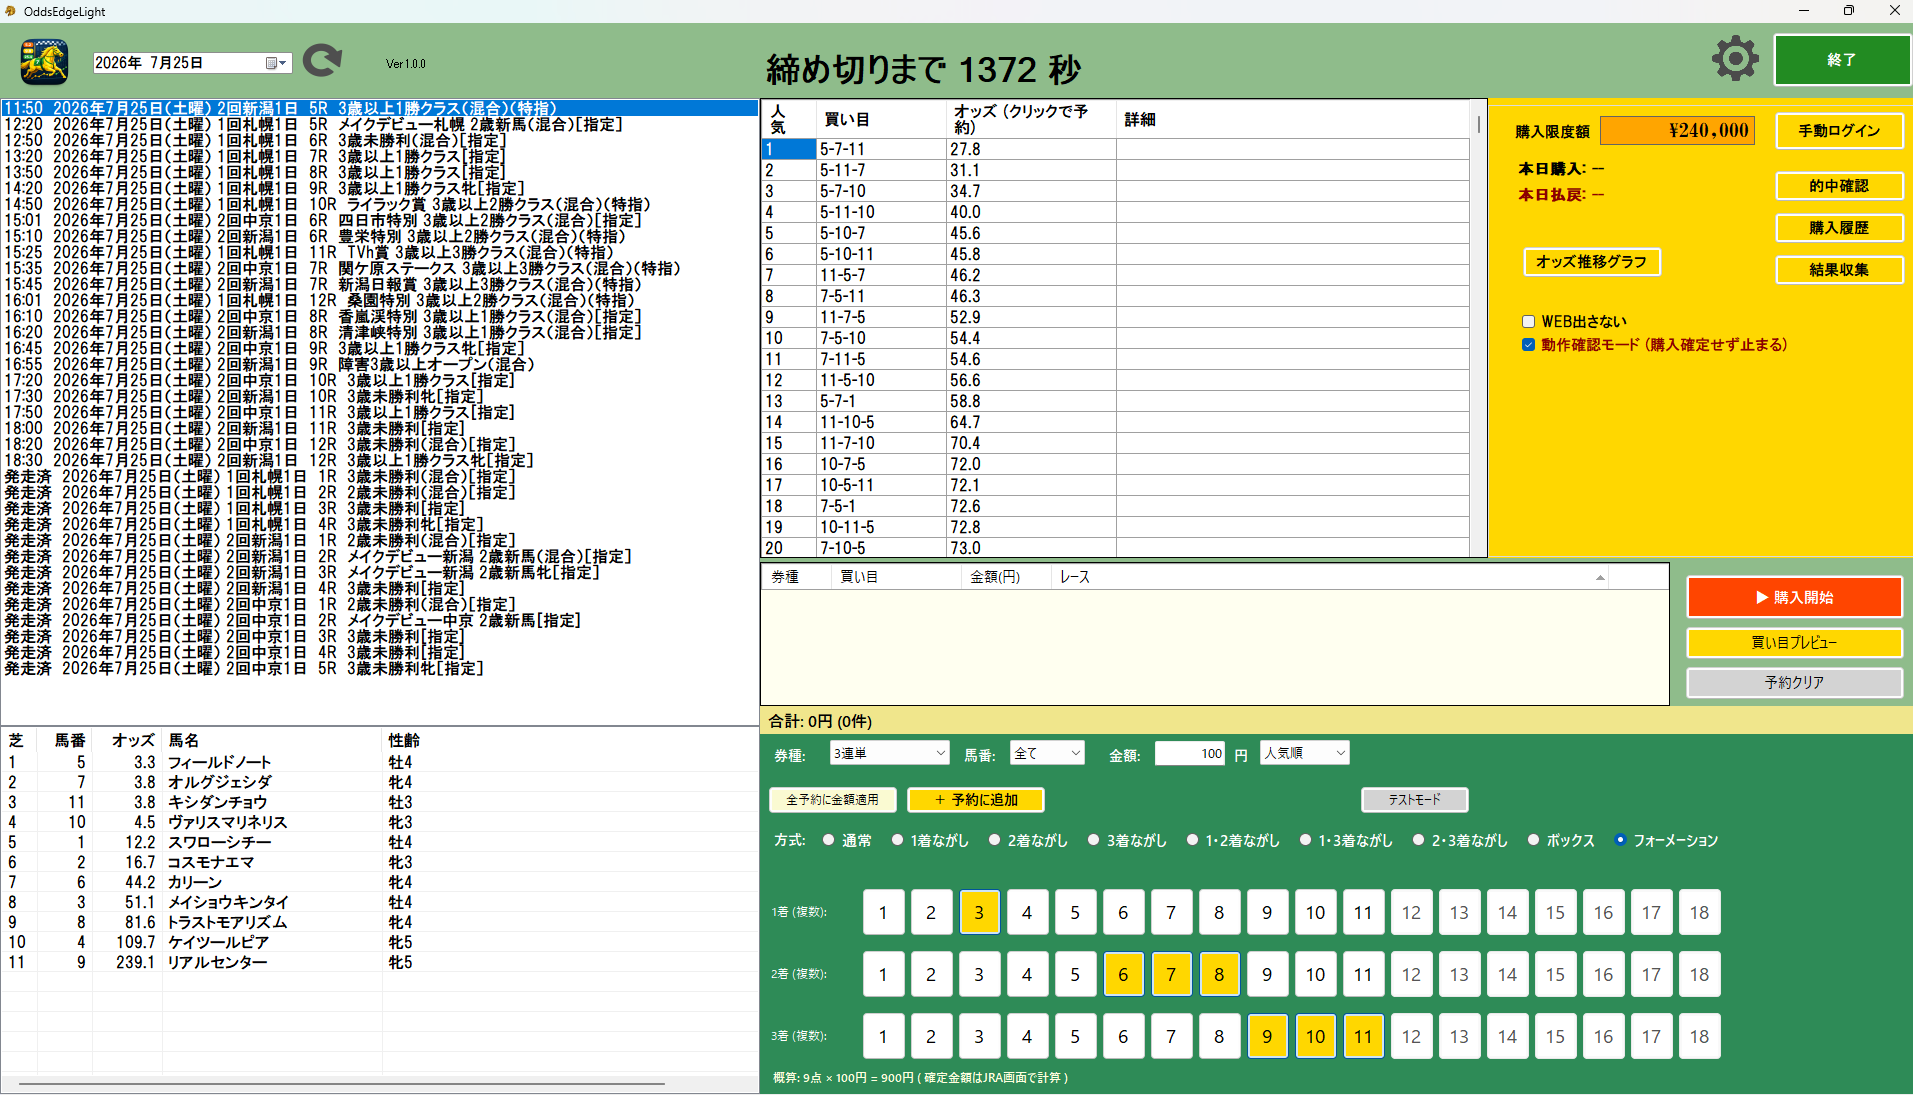Select horse リアルセンター row
This screenshot has height=1095, width=1913.
(x=379, y=962)
